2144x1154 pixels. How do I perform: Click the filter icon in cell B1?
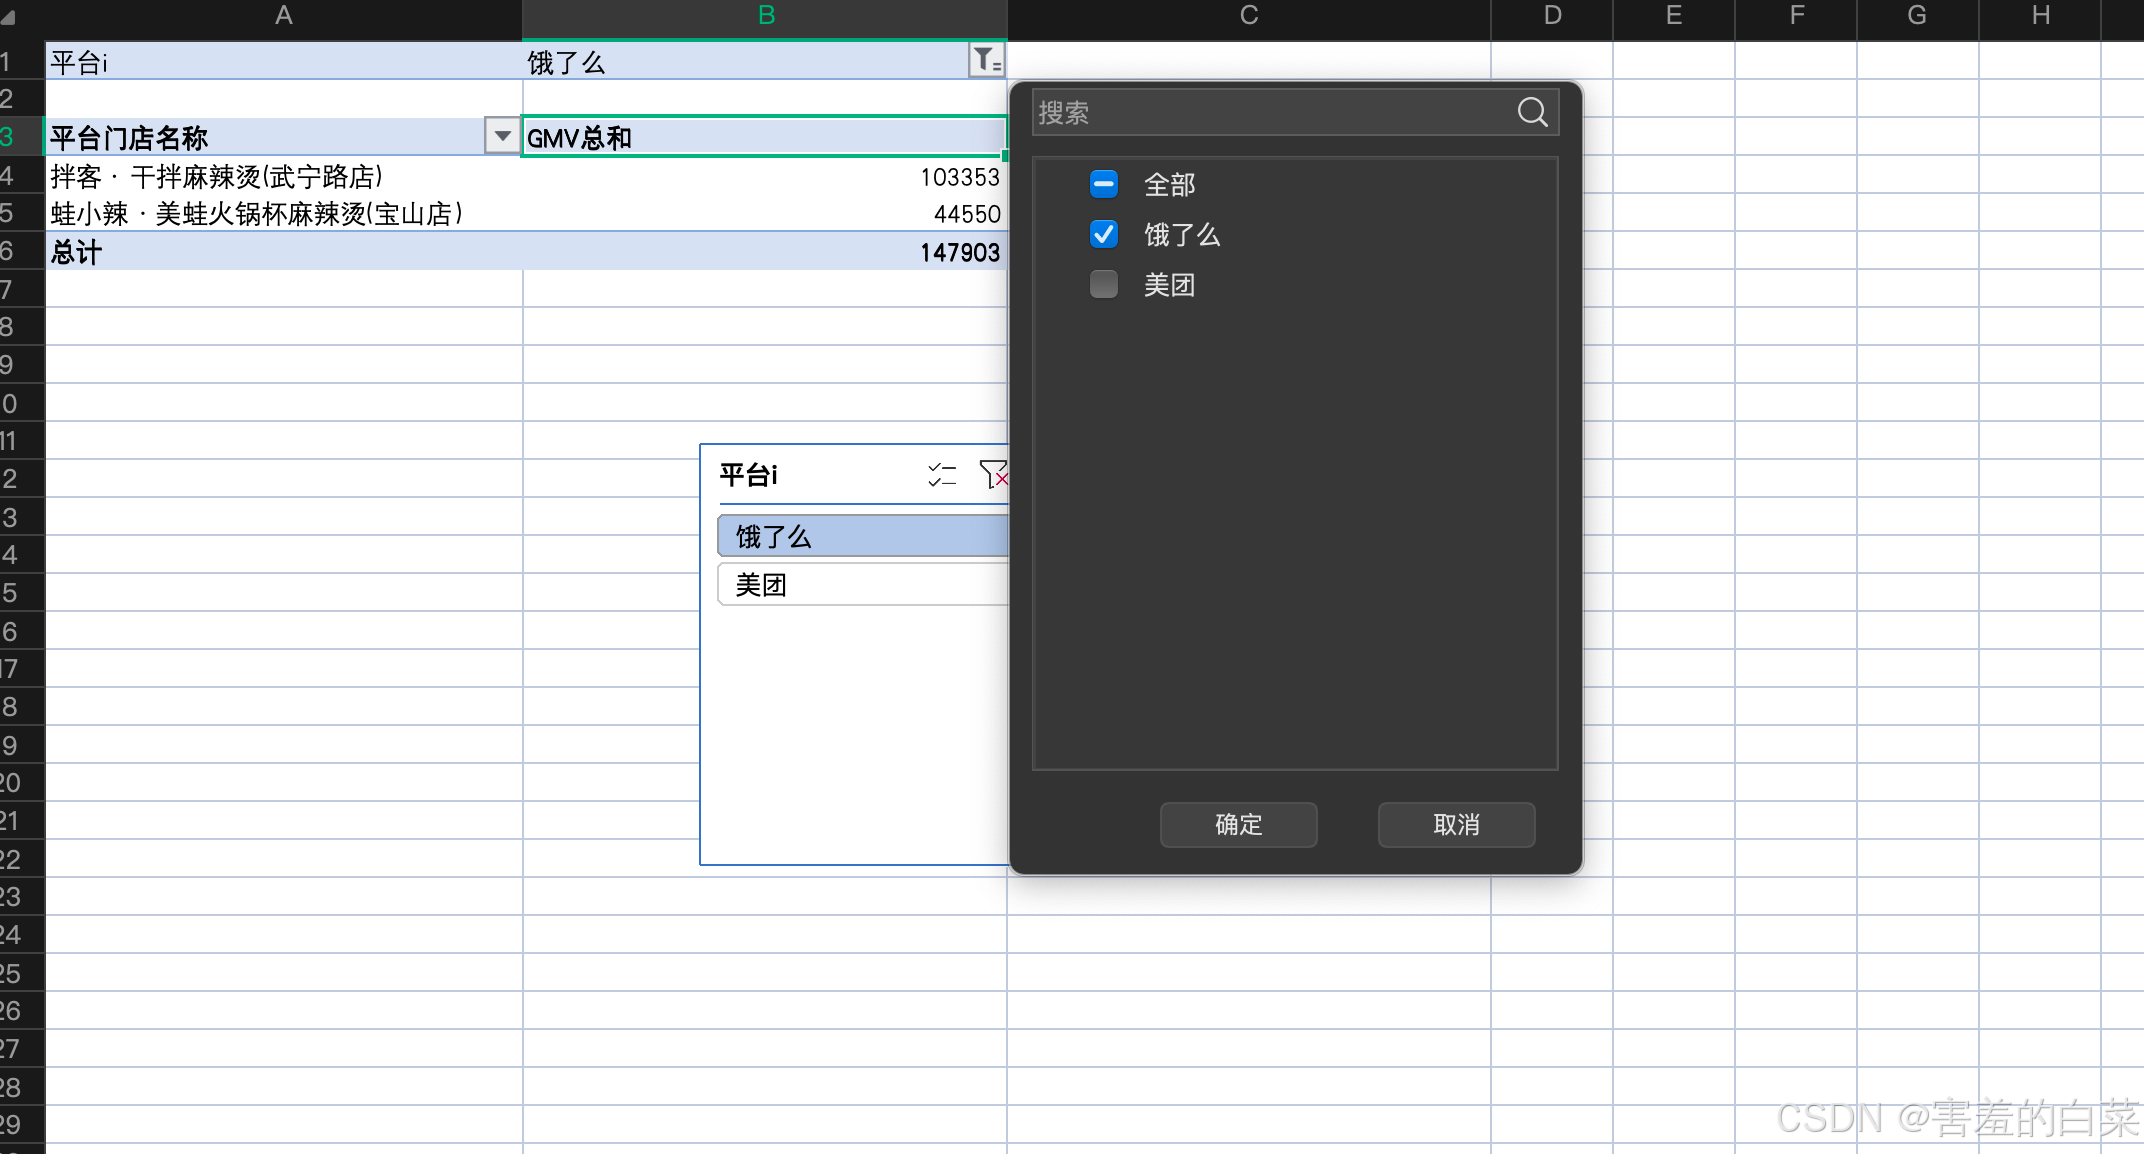[986, 61]
